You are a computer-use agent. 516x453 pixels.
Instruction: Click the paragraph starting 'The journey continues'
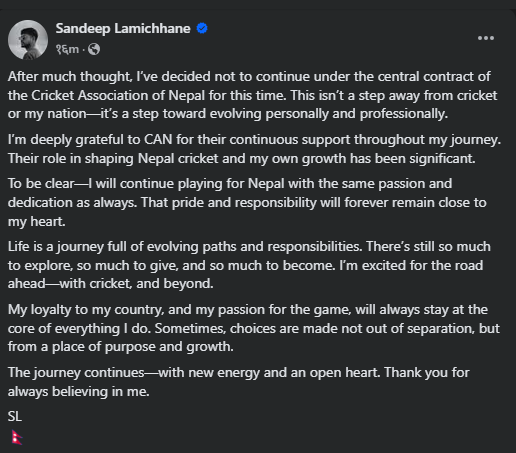239,382
